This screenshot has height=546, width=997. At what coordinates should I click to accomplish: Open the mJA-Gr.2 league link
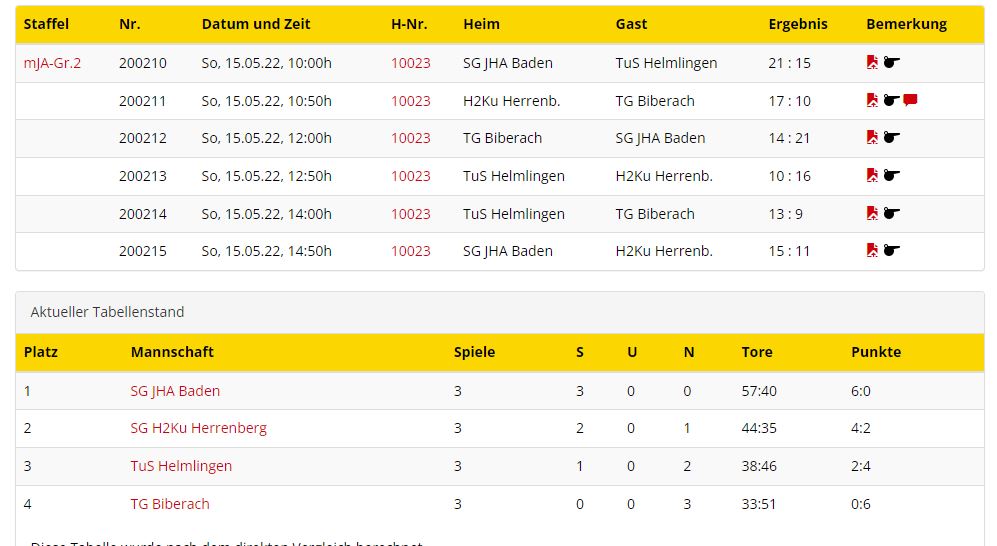(x=52, y=63)
